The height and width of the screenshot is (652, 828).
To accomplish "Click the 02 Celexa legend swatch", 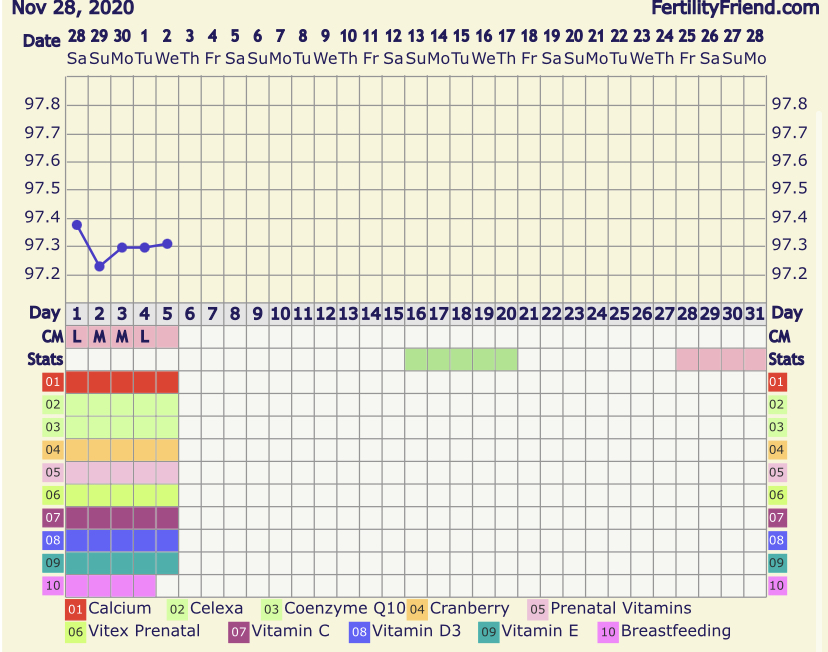I will point(177,609).
